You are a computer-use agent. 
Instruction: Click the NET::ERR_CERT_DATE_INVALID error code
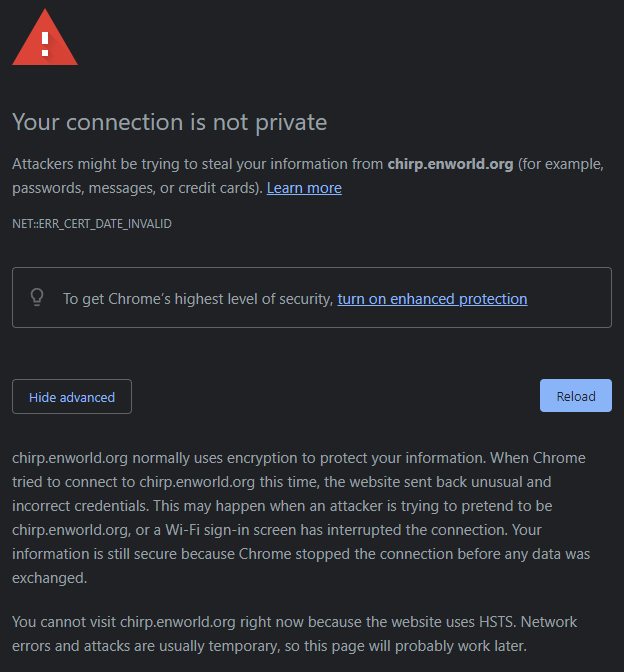pos(92,224)
